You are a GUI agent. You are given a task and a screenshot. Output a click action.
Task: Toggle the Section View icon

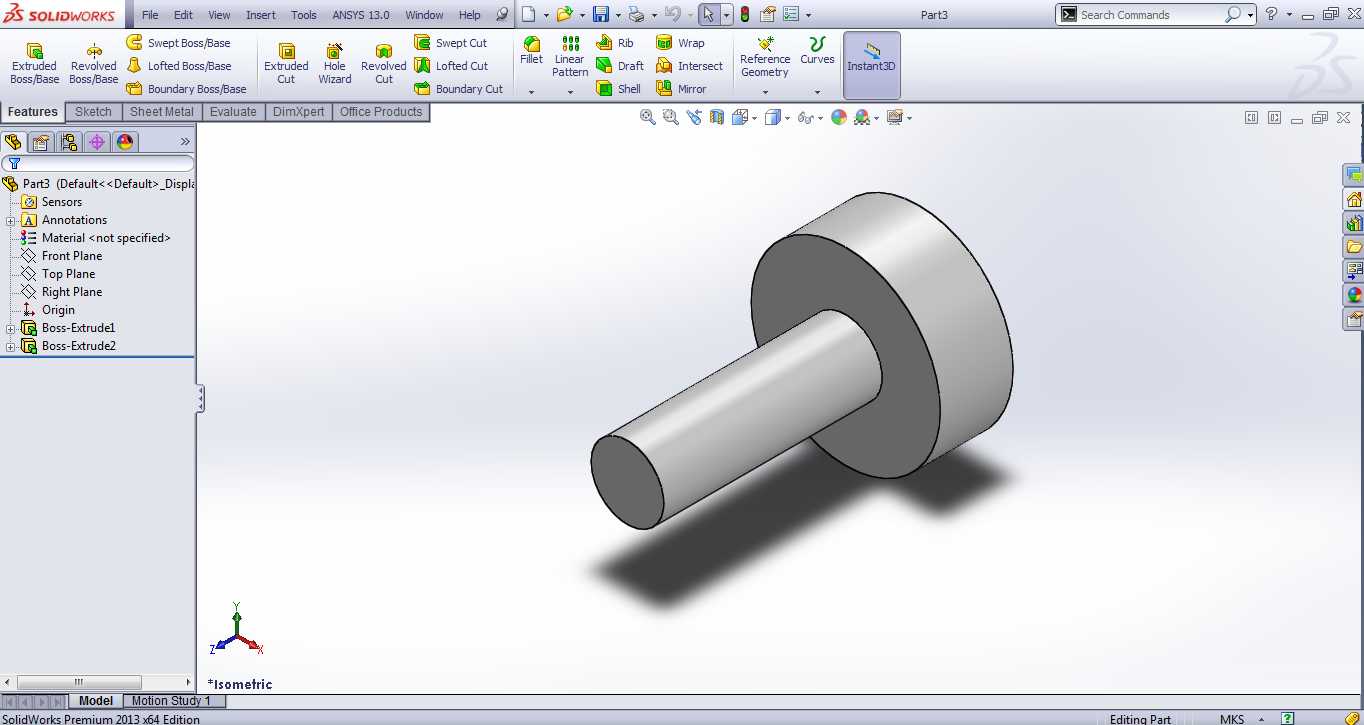coord(717,117)
